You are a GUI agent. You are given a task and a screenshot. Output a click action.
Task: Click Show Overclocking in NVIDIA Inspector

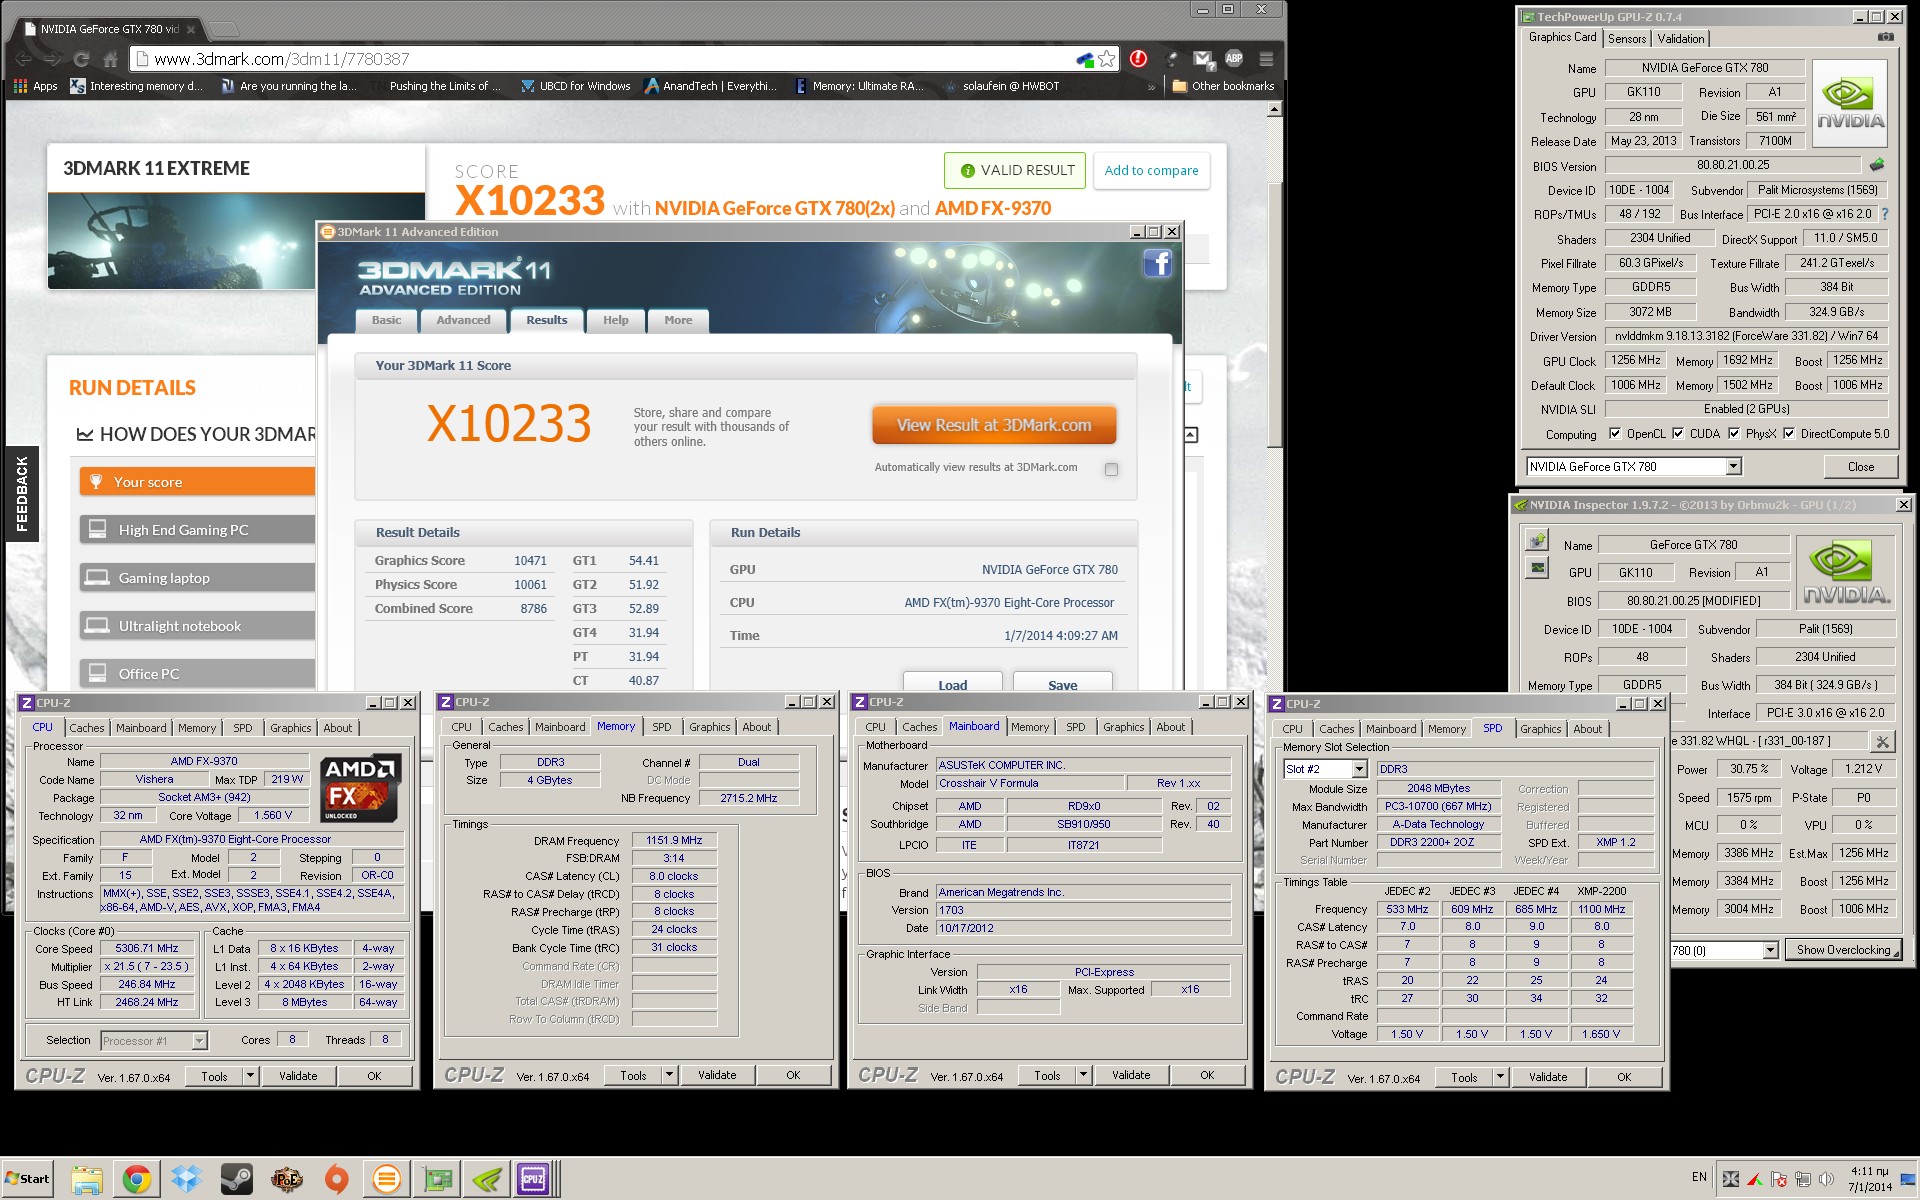1843,950
